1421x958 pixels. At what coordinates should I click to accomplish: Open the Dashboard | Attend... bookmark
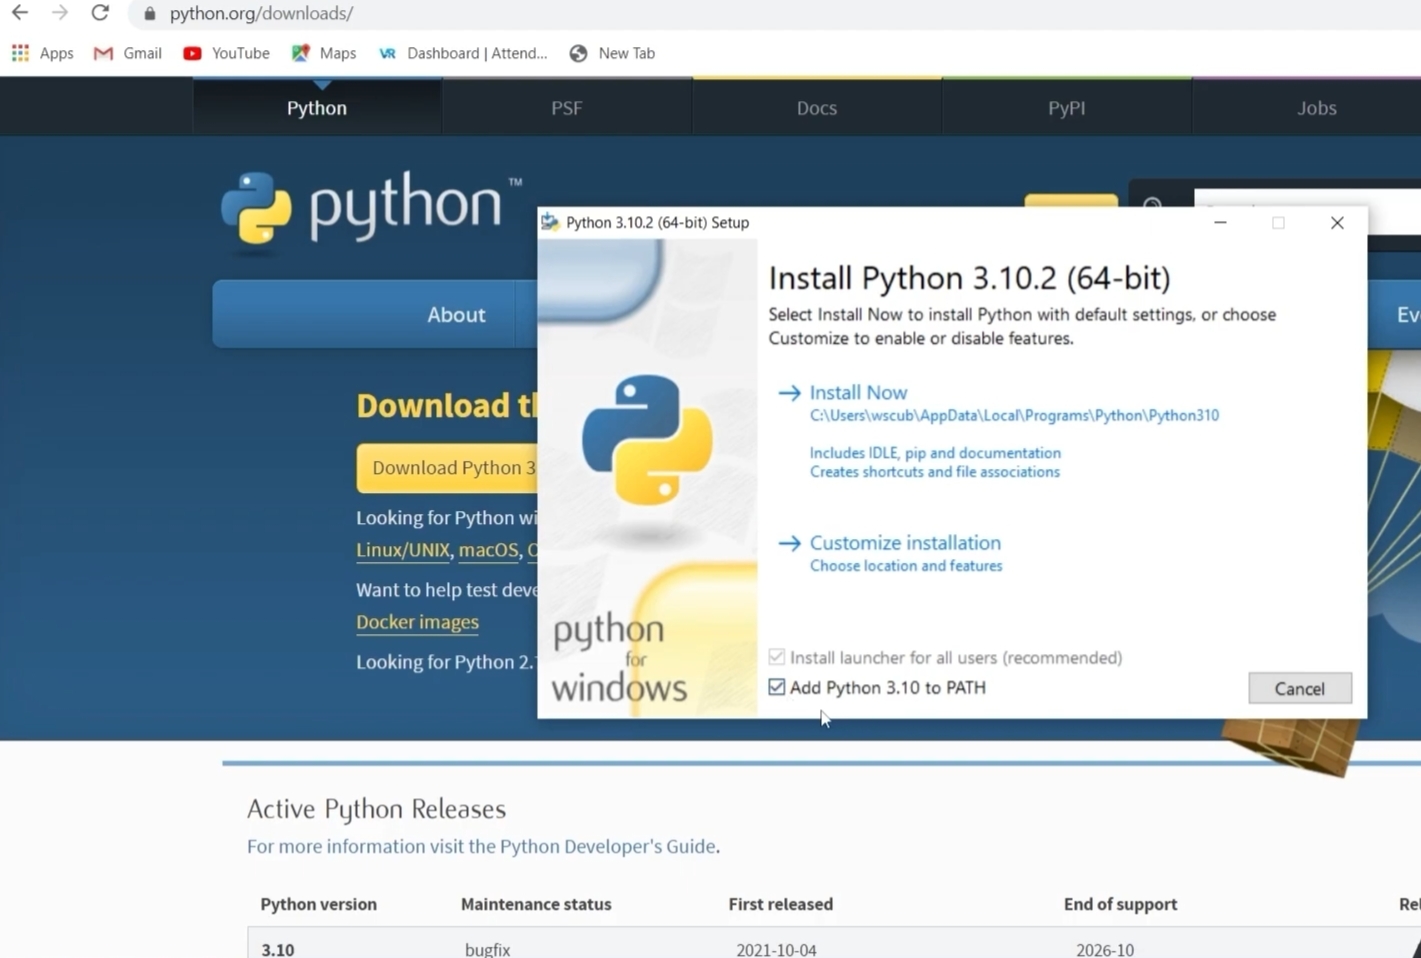[462, 53]
